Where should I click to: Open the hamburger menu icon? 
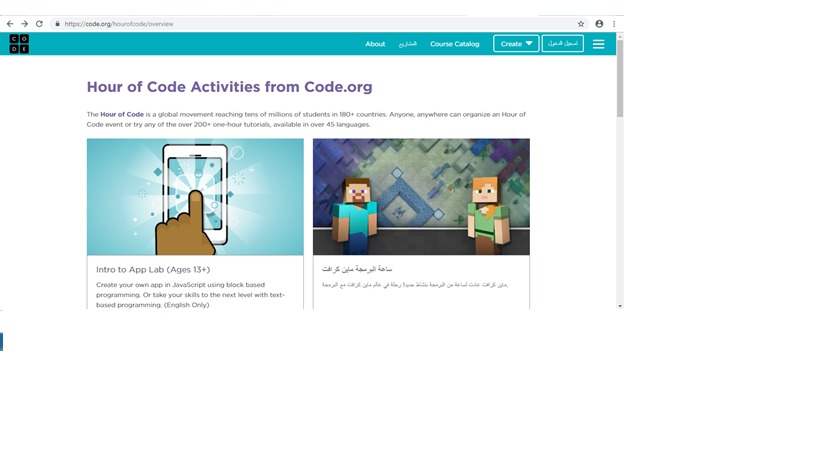[598, 44]
